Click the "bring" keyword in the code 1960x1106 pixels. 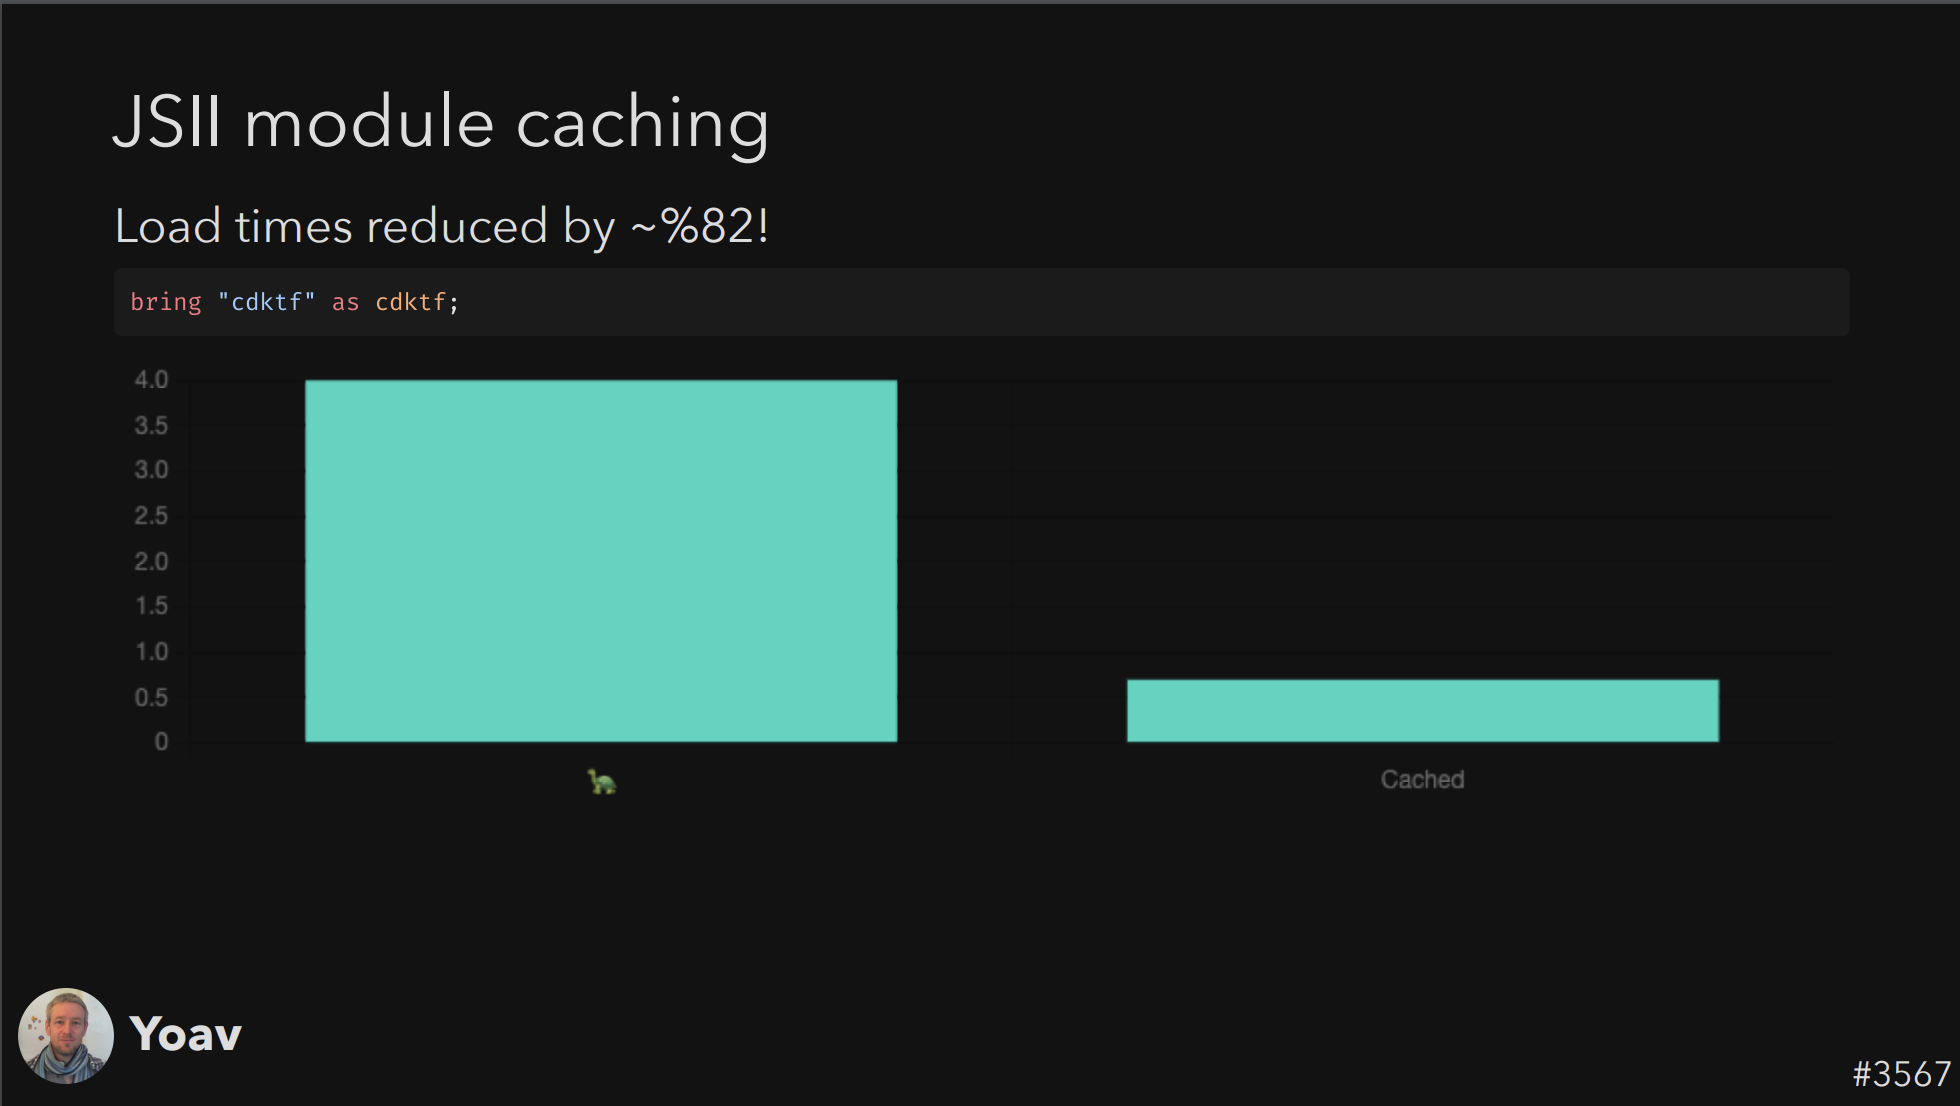click(x=166, y=302)
